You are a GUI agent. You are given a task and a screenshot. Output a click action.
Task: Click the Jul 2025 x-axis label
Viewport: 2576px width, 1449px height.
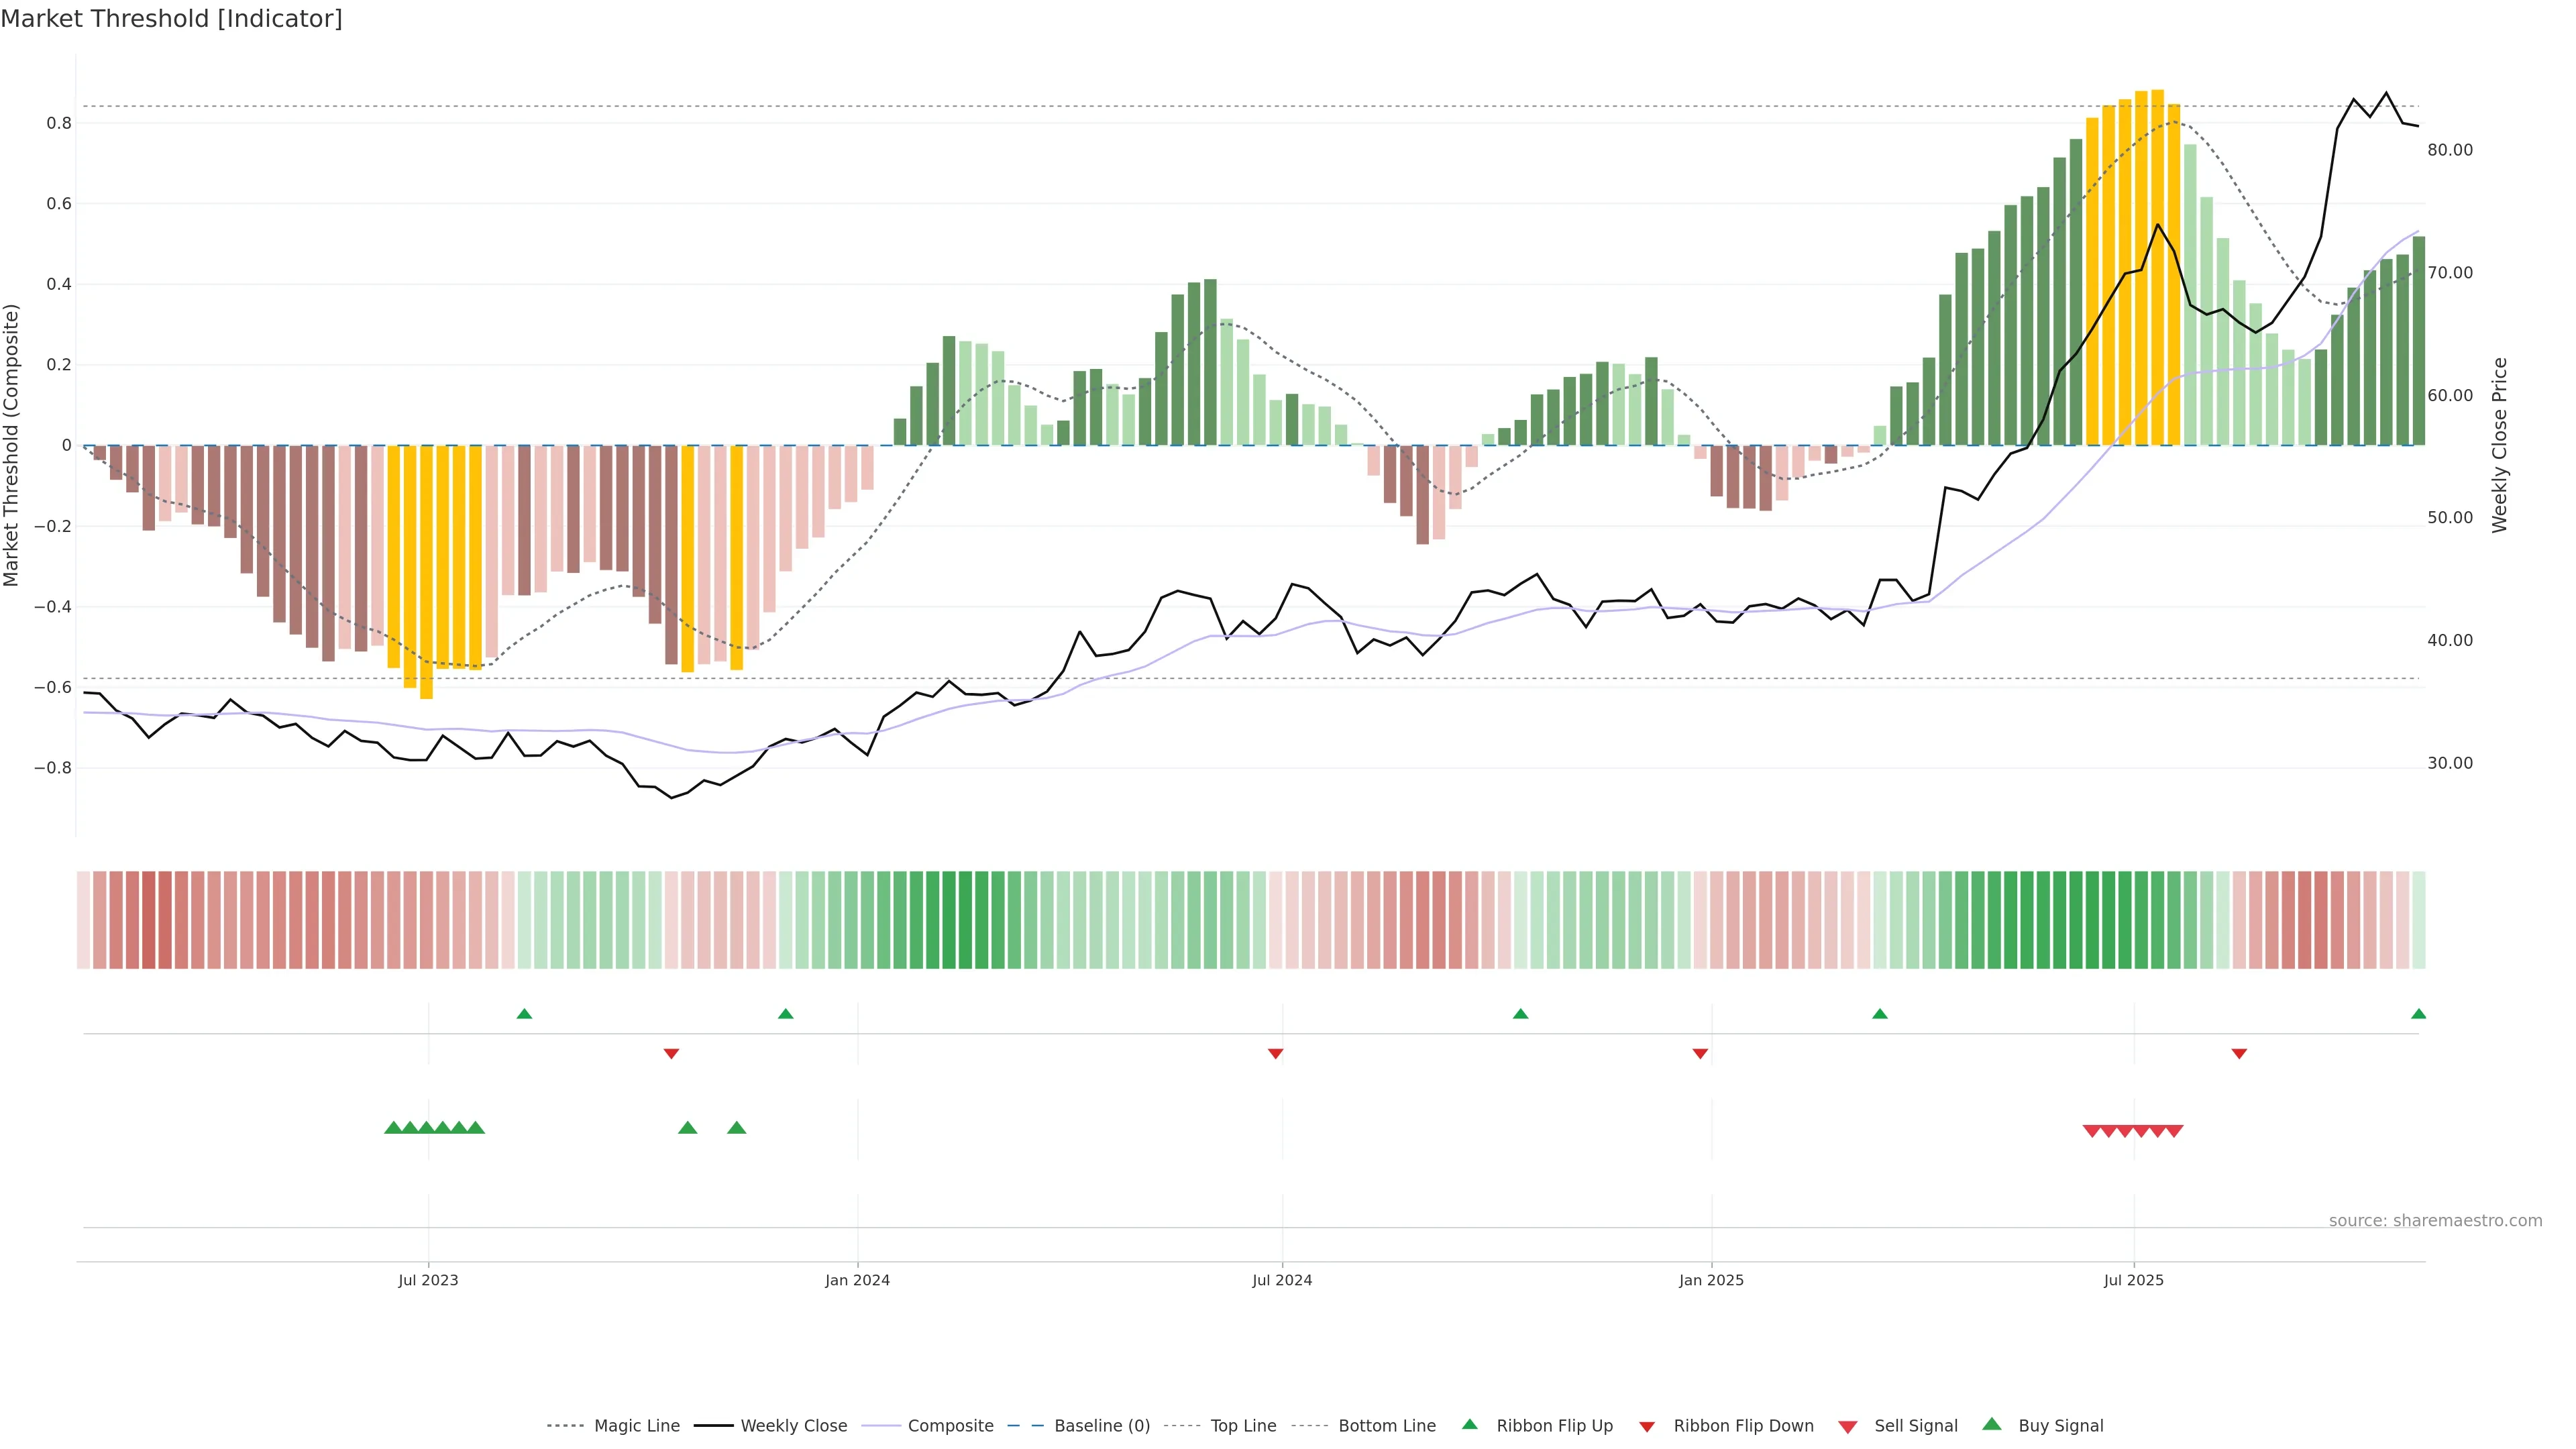[2133, 1280]
